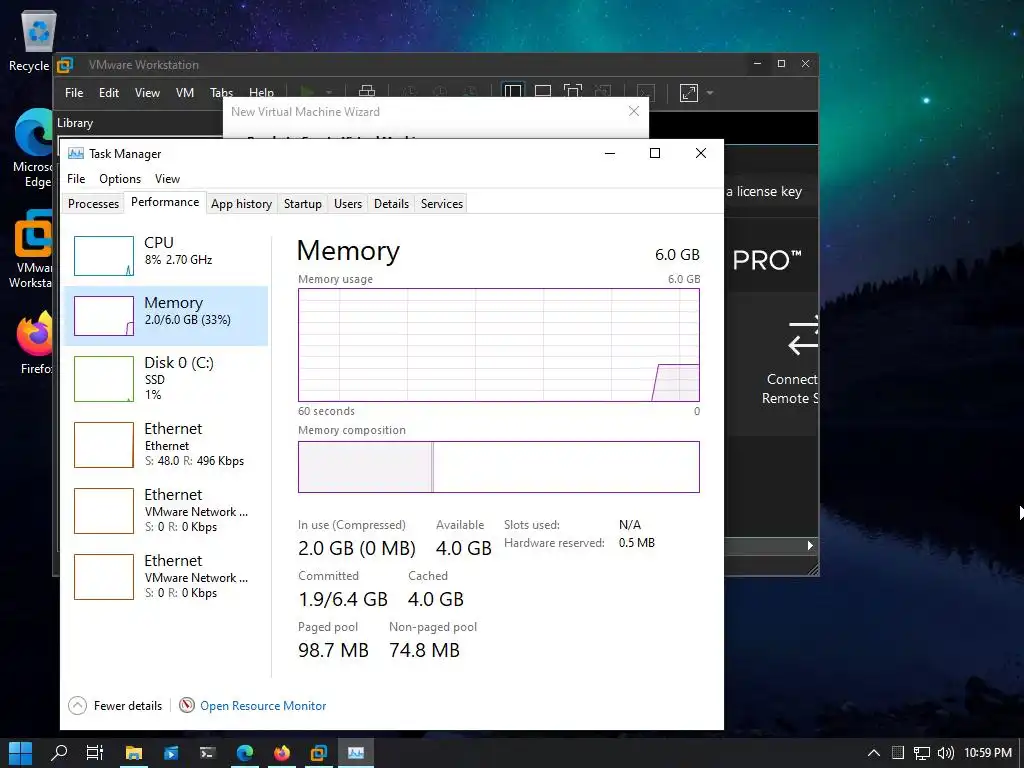Viewport: 1024px width, 768px height.
Task: Close the New Virtual Machine Wizard dialog
Action: 633,111
